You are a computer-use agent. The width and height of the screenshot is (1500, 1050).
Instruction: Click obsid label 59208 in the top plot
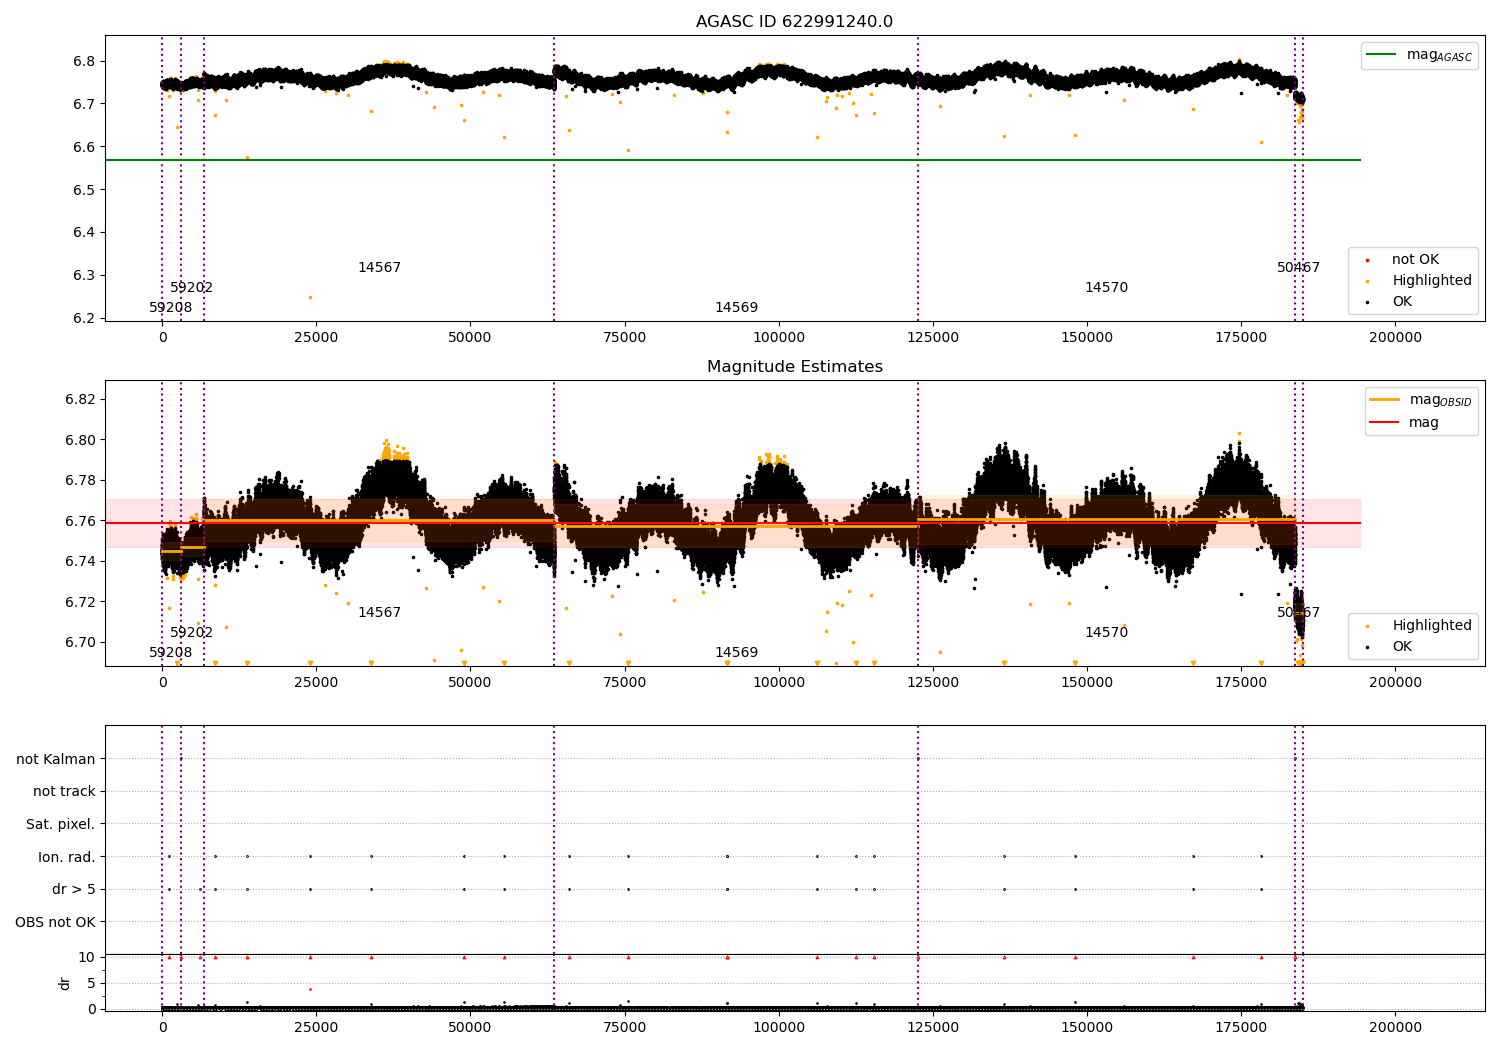tap(170, 308)
